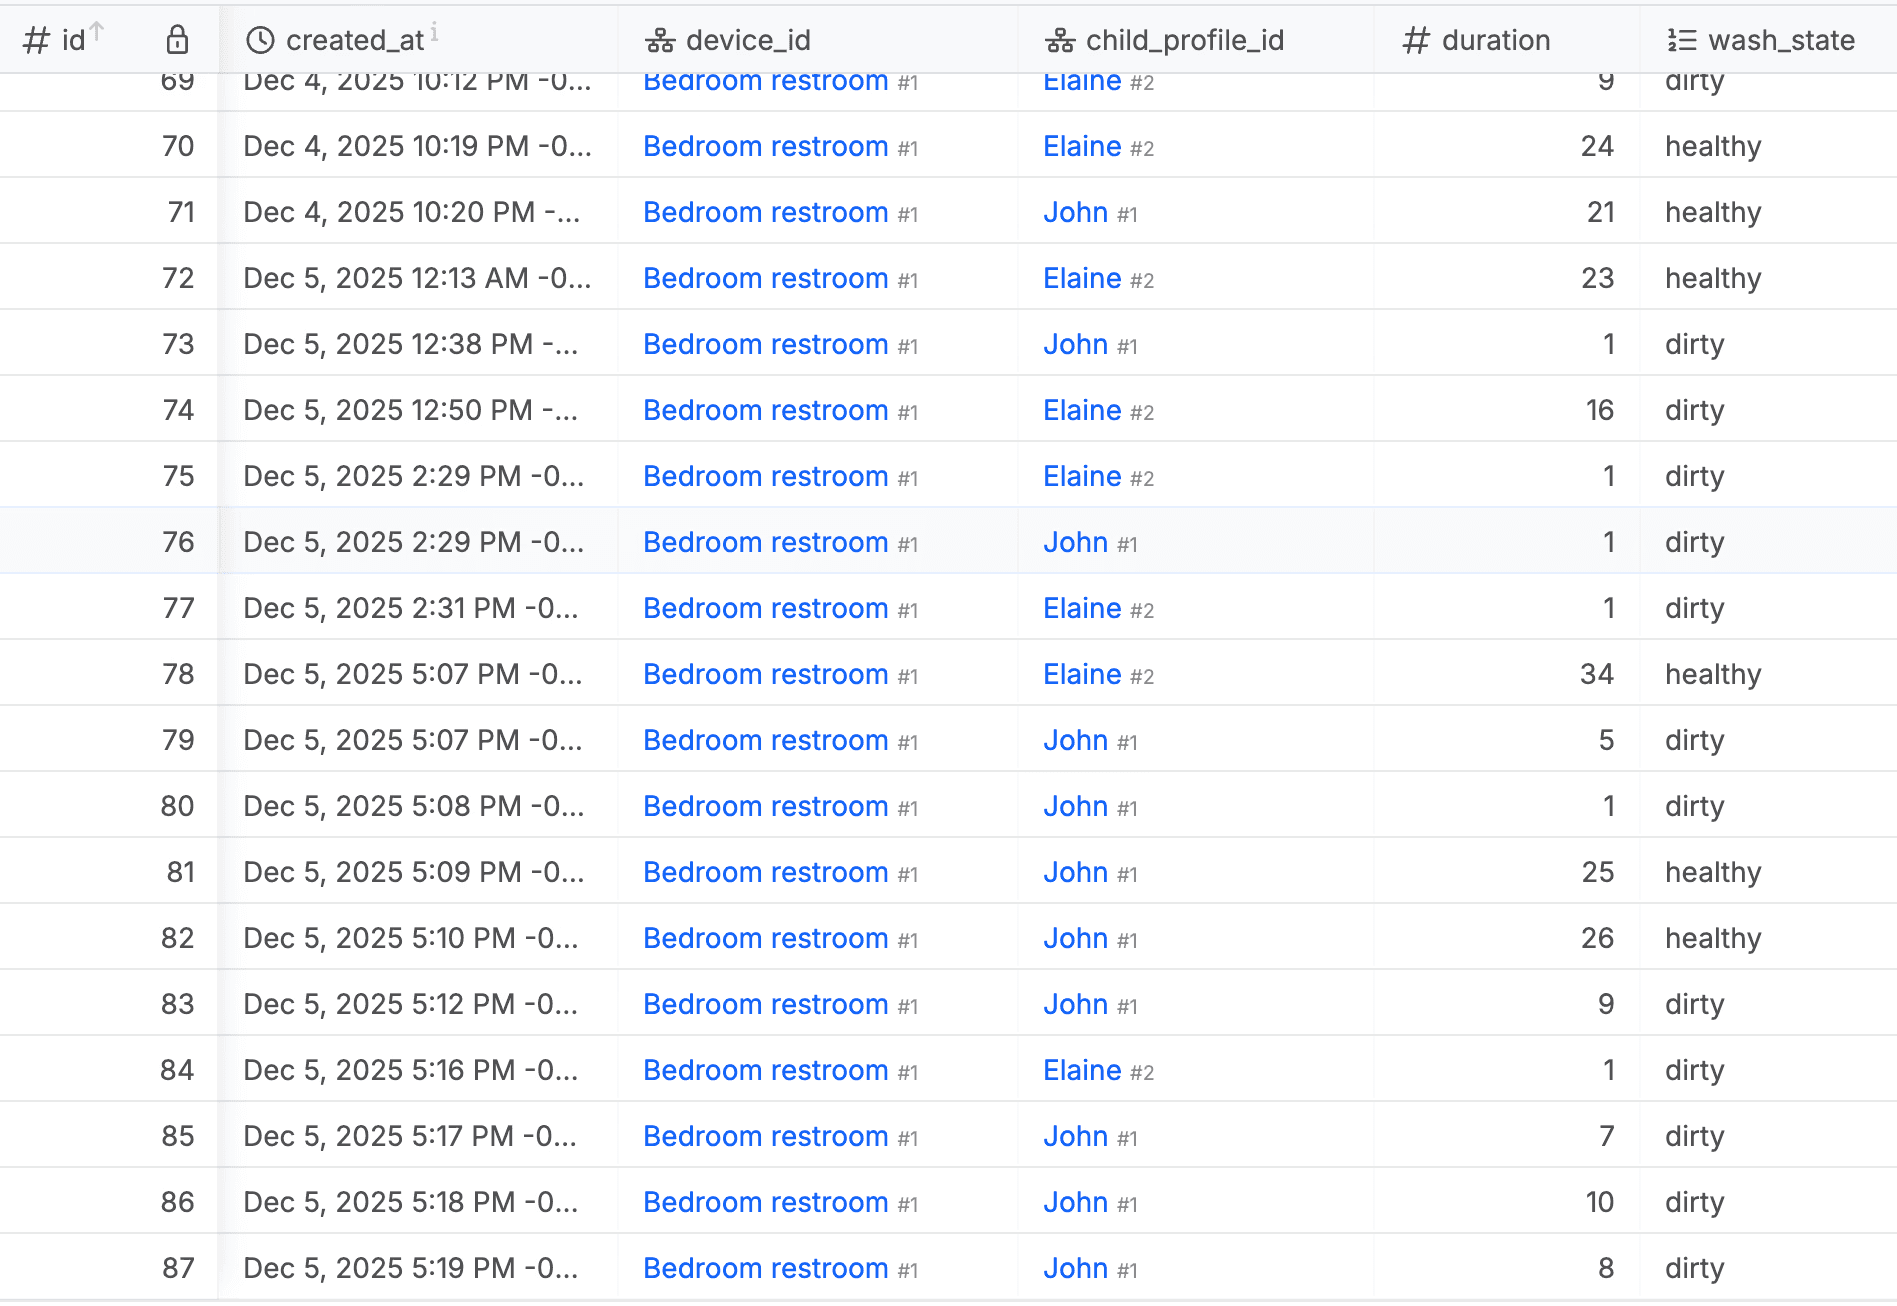Screen dimensions: 1897x1306
Task: Select duration cell 24 in row 70
Action: pos(1507,146)
